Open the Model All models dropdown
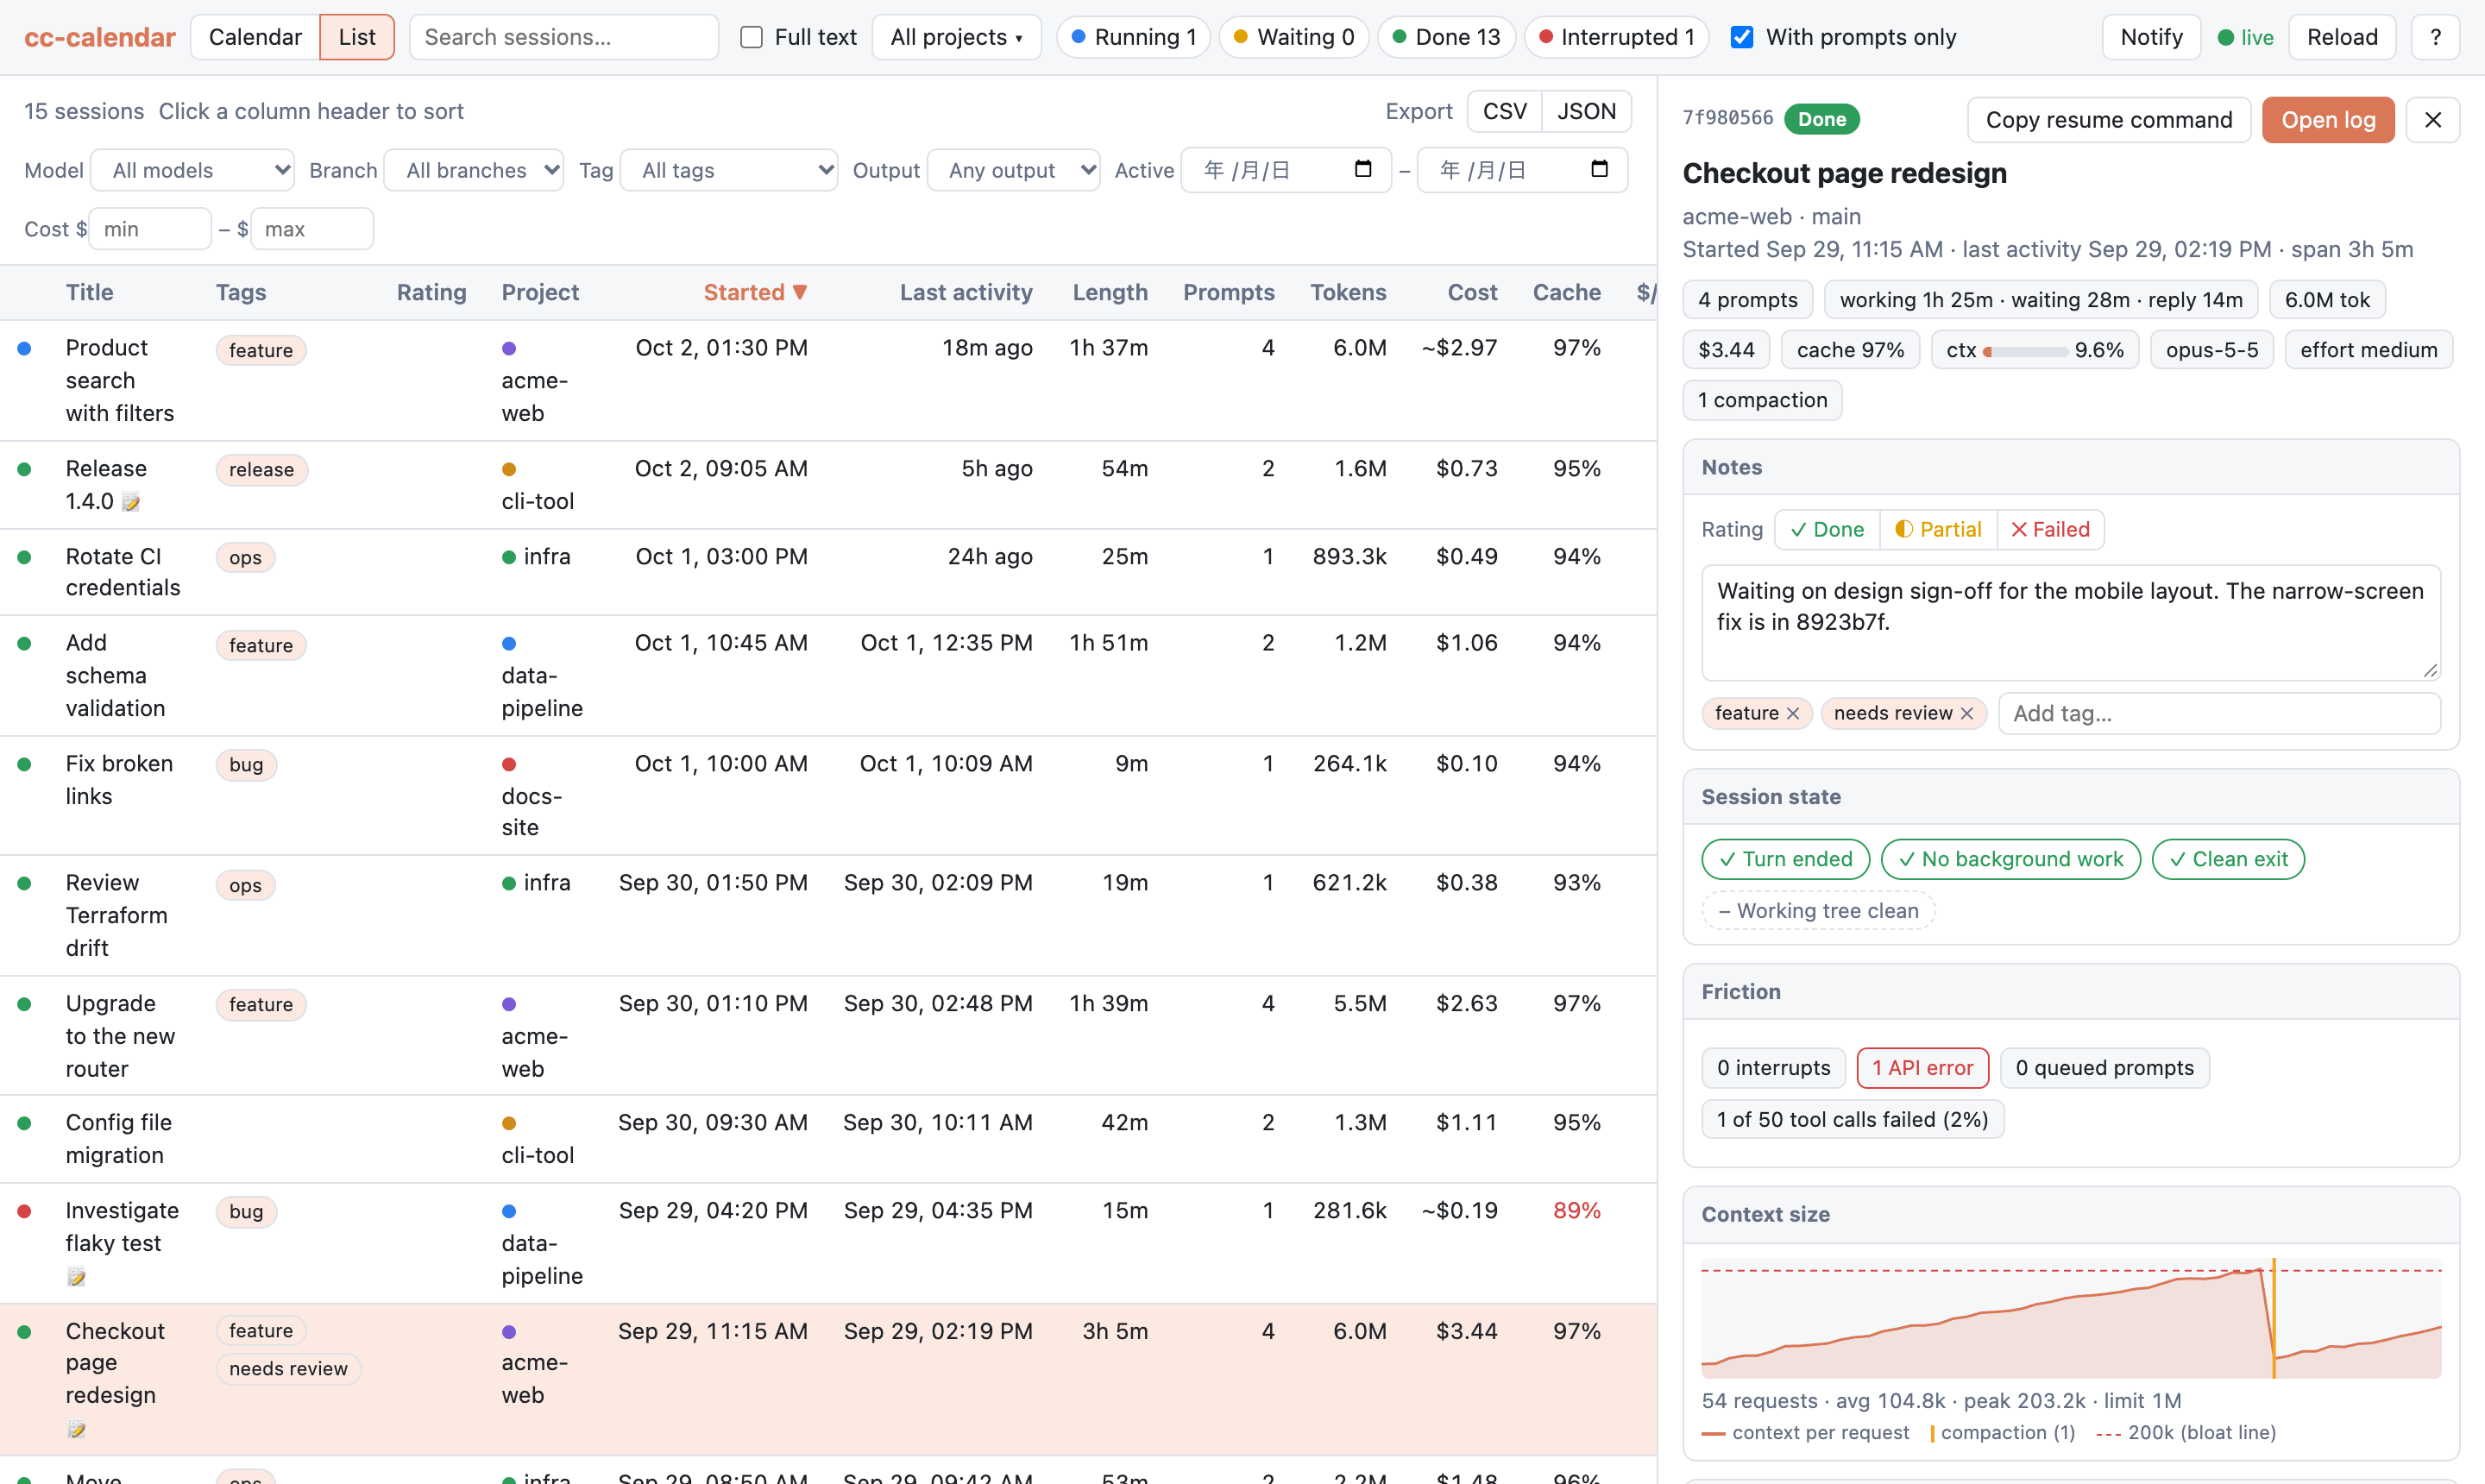Viewport: 2485px width, 1484px height. 193,170
